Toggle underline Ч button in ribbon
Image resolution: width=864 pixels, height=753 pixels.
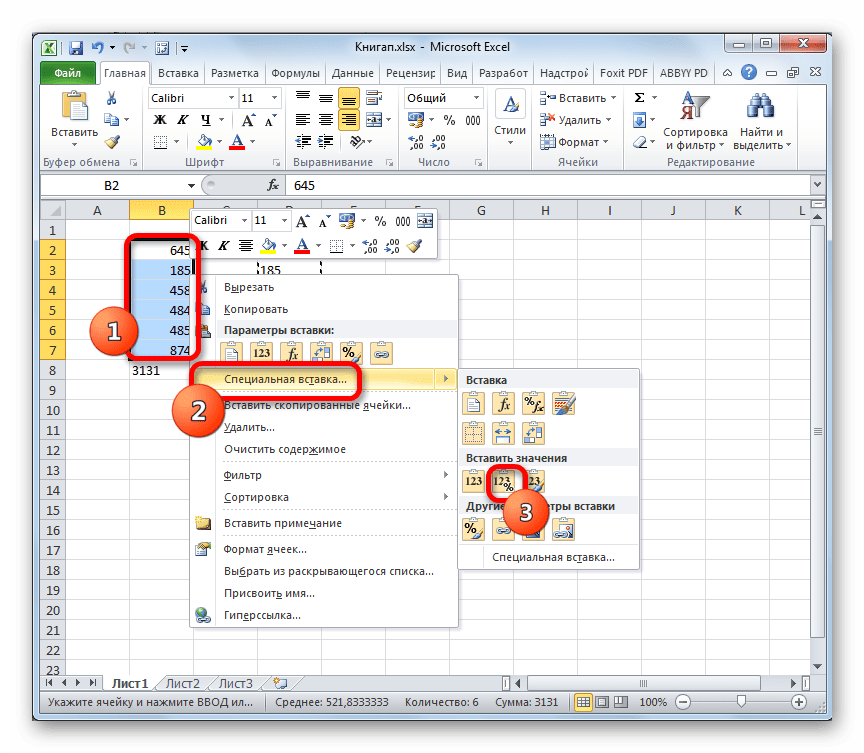point(206,120)
